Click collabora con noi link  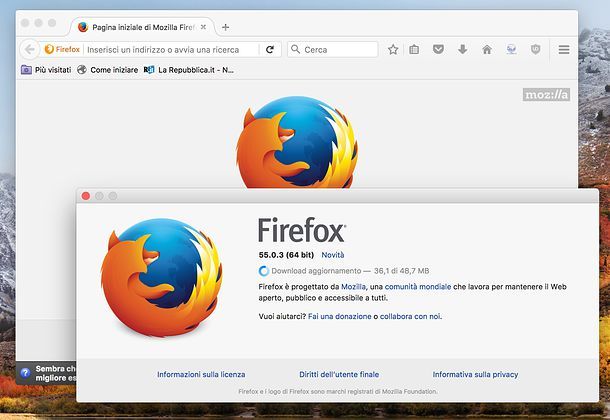[x=410, y=317]
